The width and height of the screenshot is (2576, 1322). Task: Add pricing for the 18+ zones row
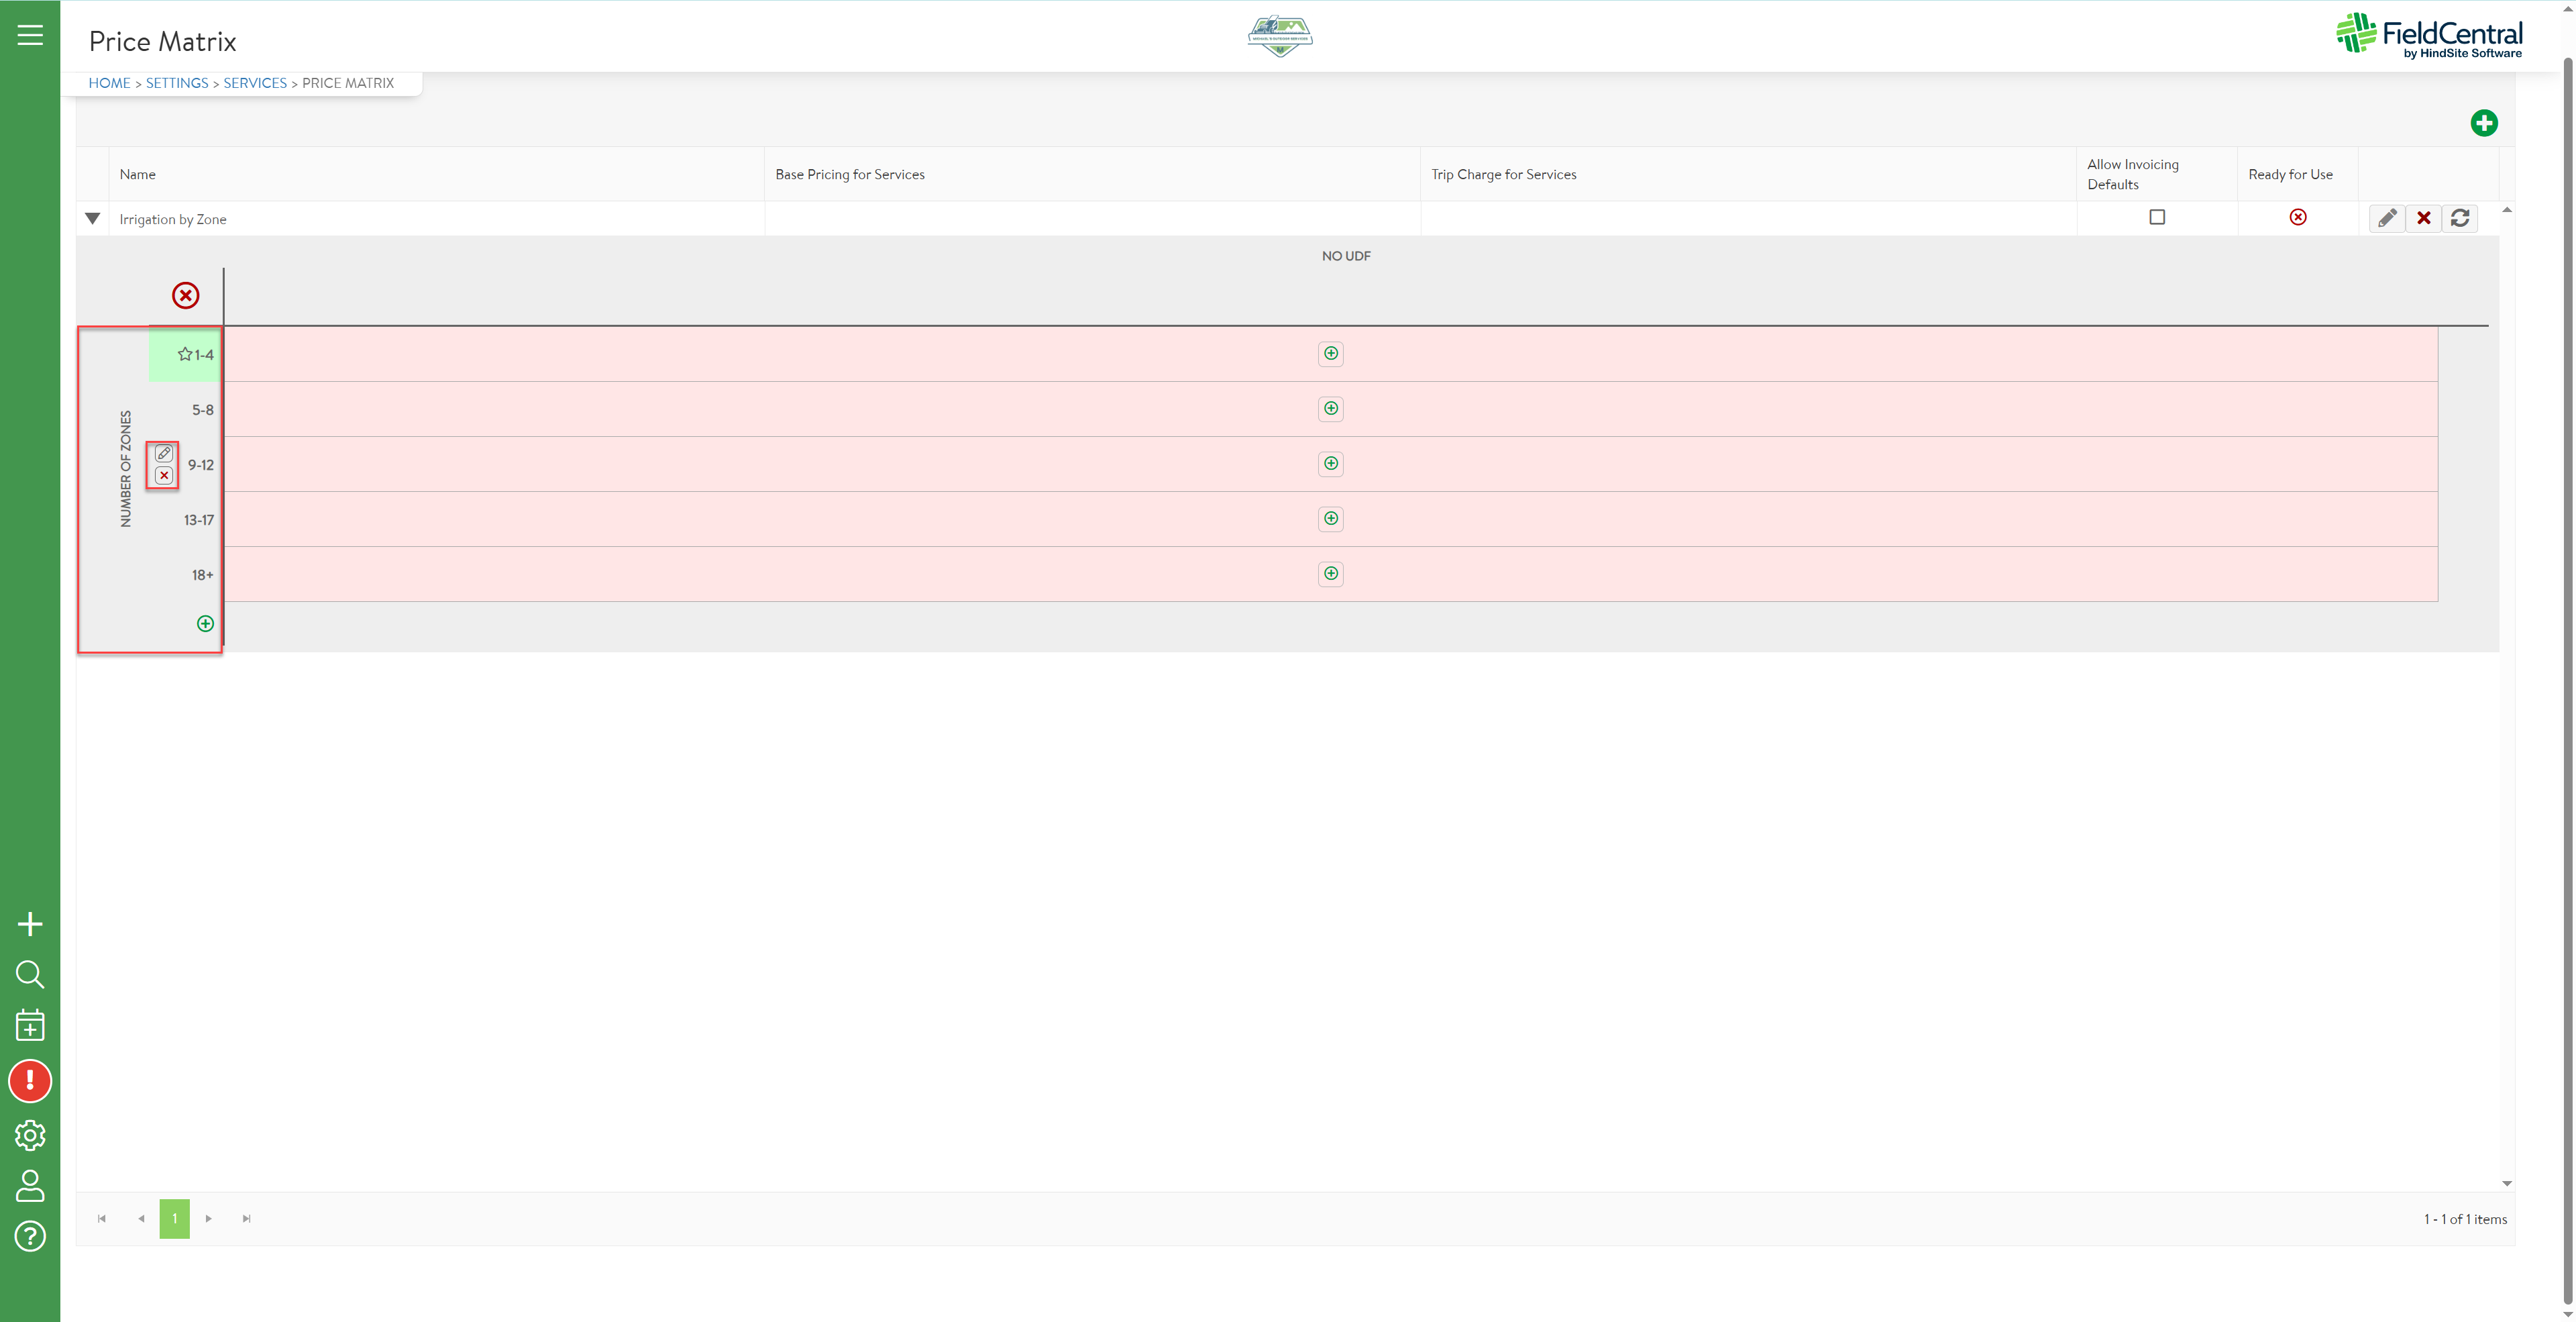[x=1330, y=573]
